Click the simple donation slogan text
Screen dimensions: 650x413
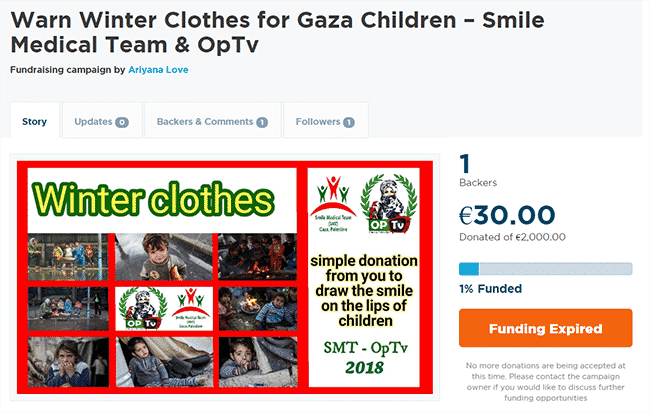pos(364,290)
